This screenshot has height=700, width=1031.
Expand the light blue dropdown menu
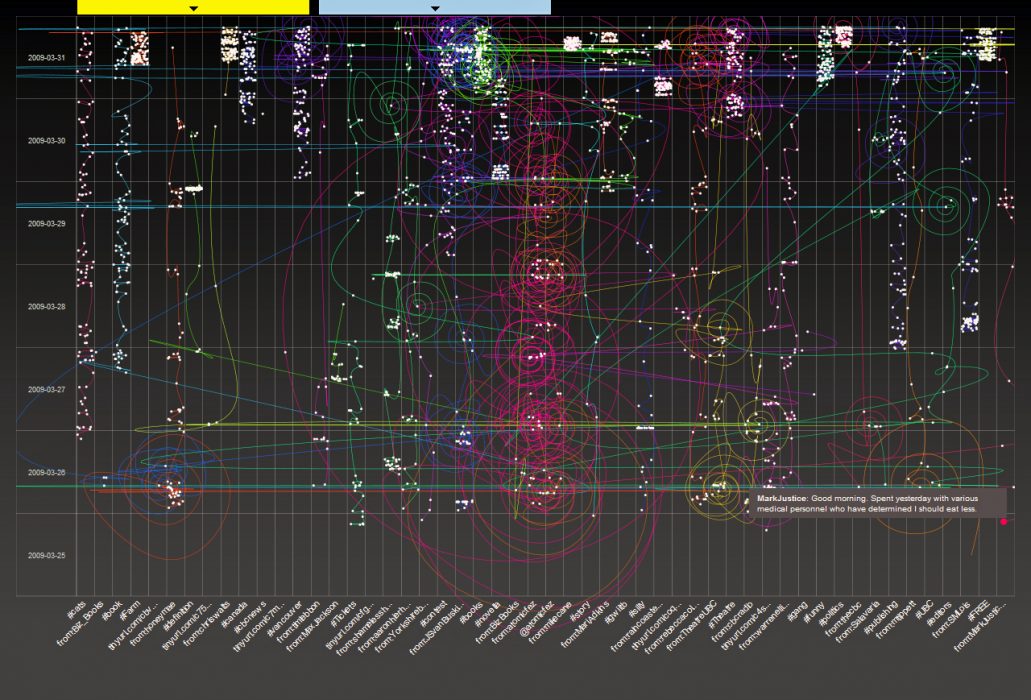434,7
